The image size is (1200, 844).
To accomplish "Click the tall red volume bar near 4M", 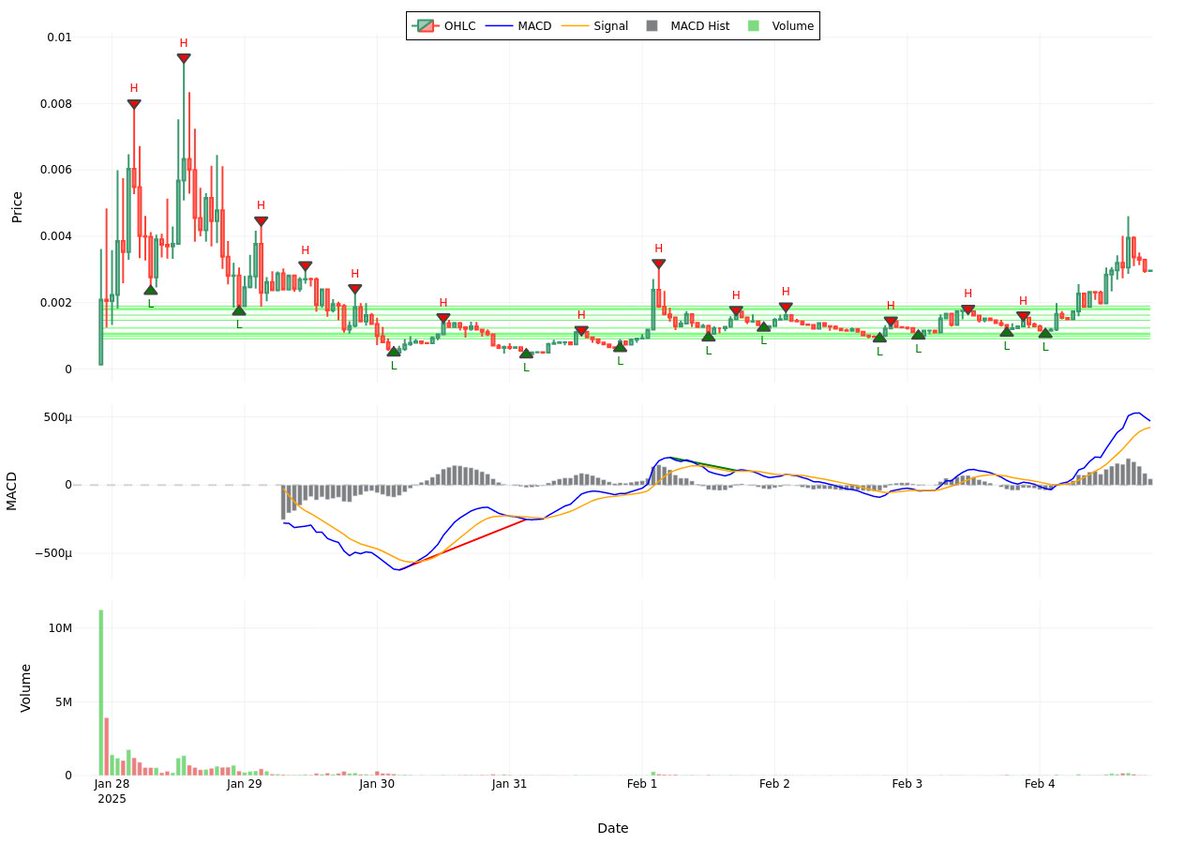I will point(107,746).
